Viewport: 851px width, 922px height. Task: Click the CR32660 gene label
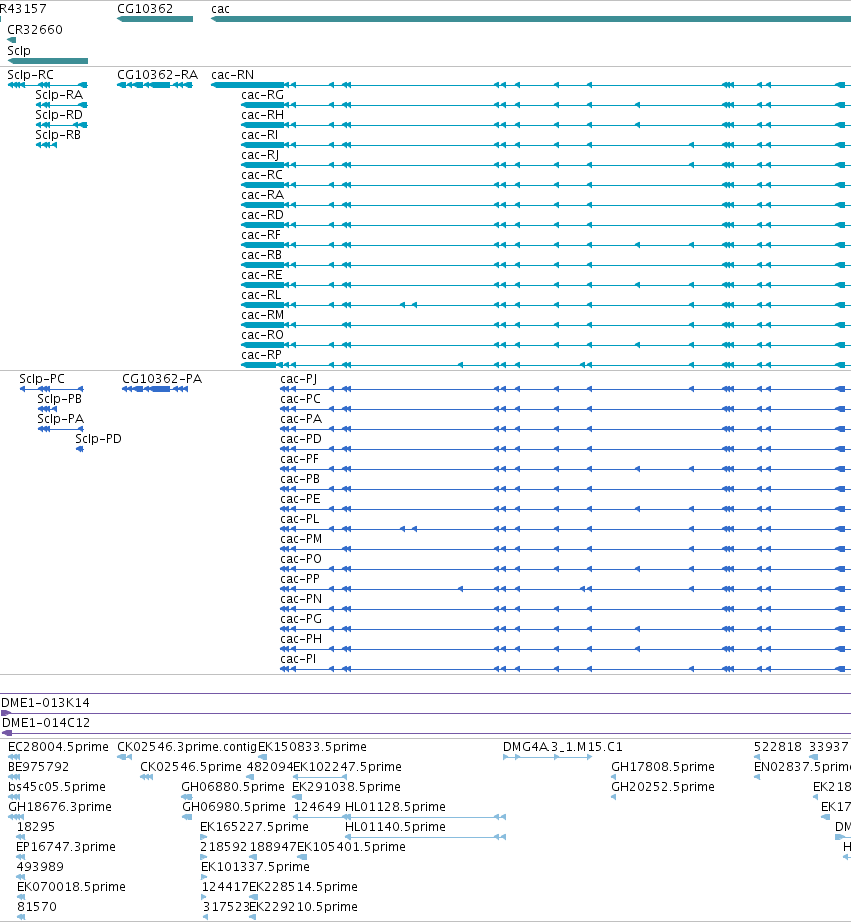[x=35, y=29]
